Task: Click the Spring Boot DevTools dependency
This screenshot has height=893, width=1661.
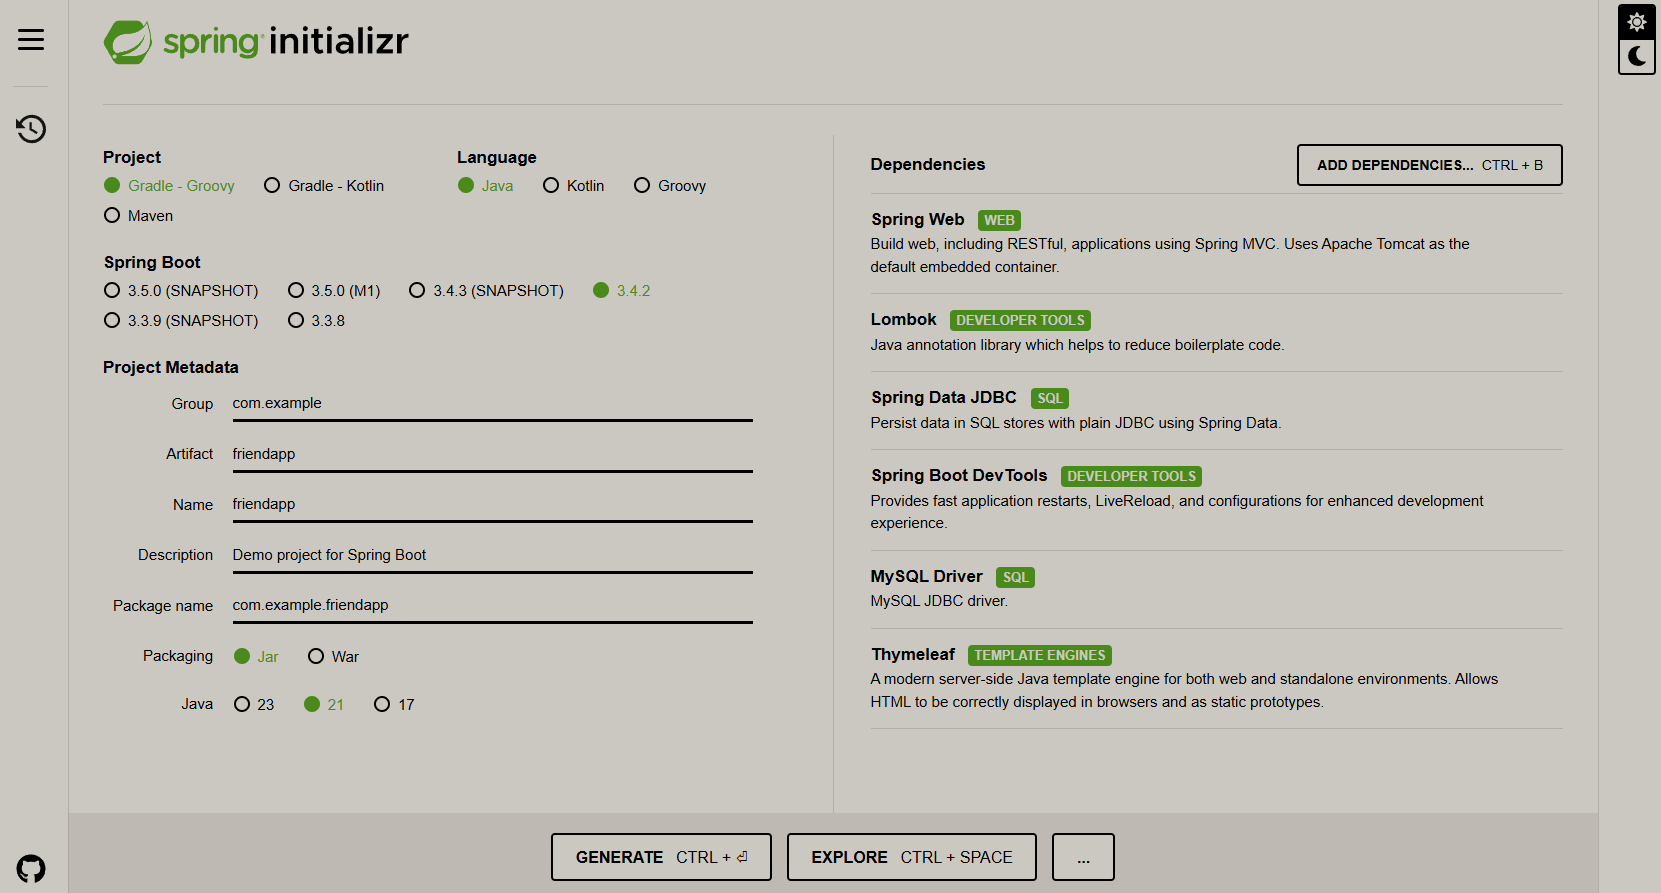Action: point(1216,499)
